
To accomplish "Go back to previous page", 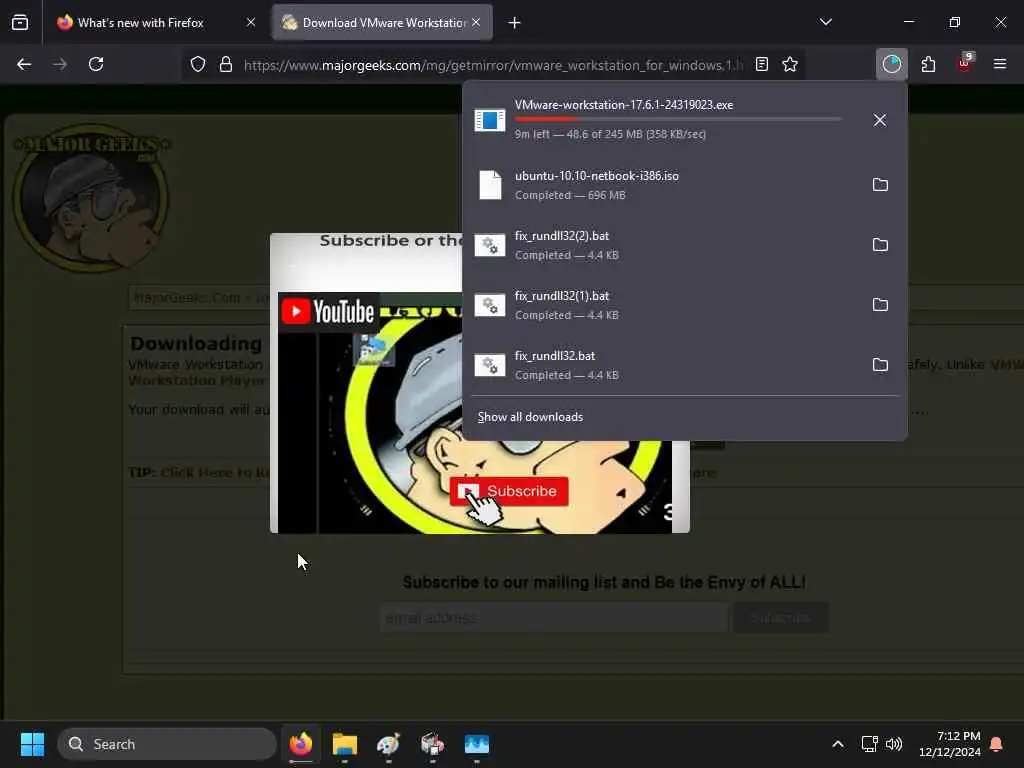I will (24, 64).
